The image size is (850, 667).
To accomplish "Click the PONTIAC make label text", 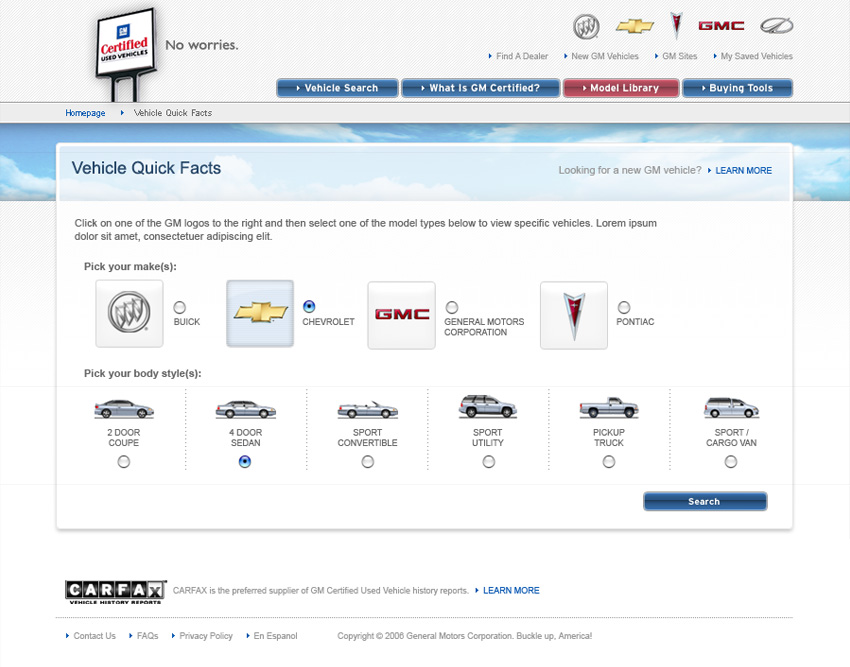I will pyautogui.click(x=635, y=322).
